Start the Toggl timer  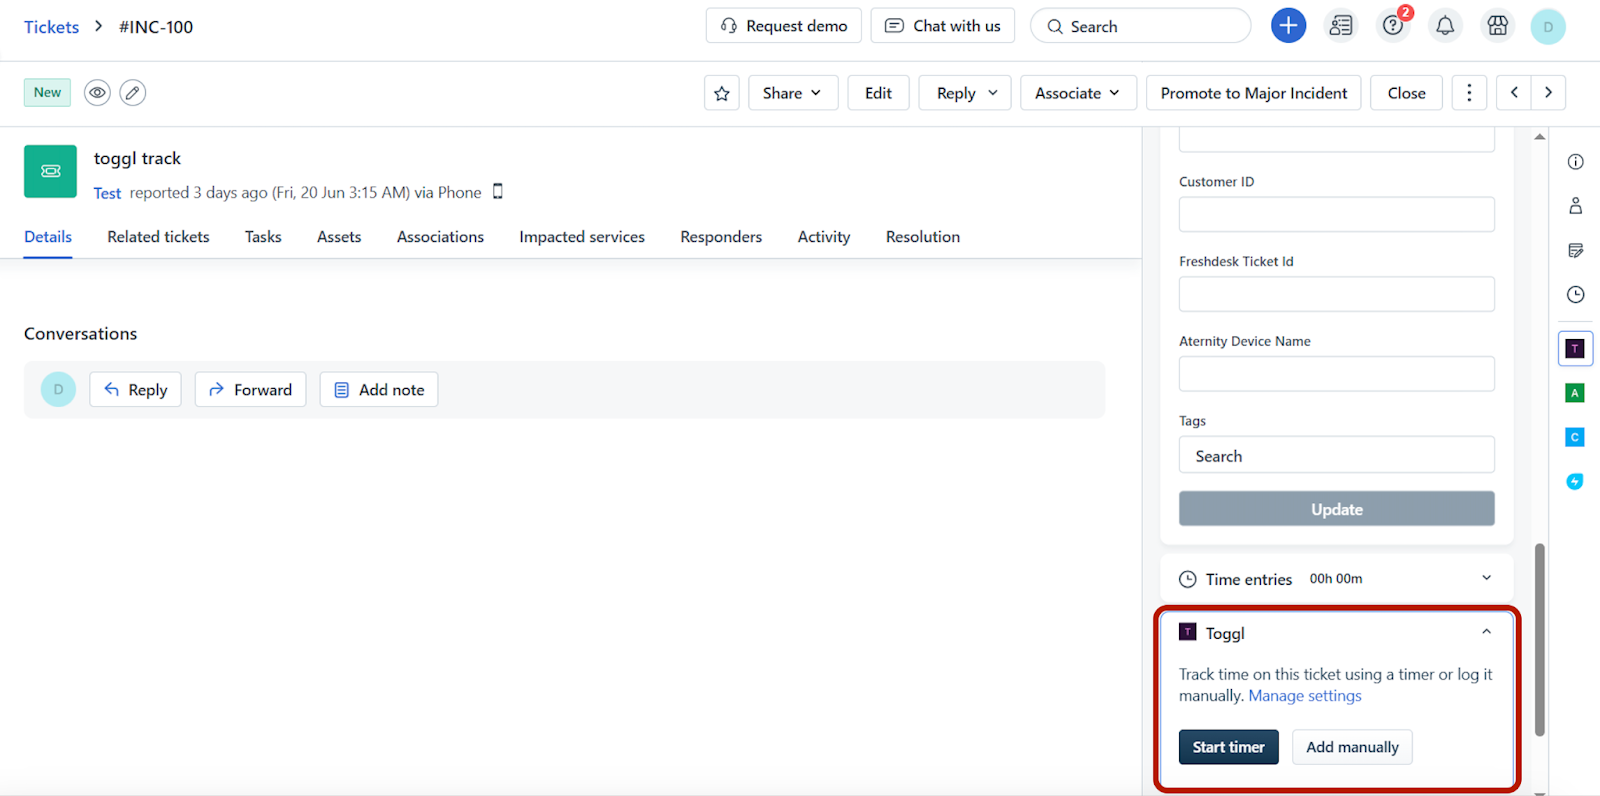(x=1229, y=747)
